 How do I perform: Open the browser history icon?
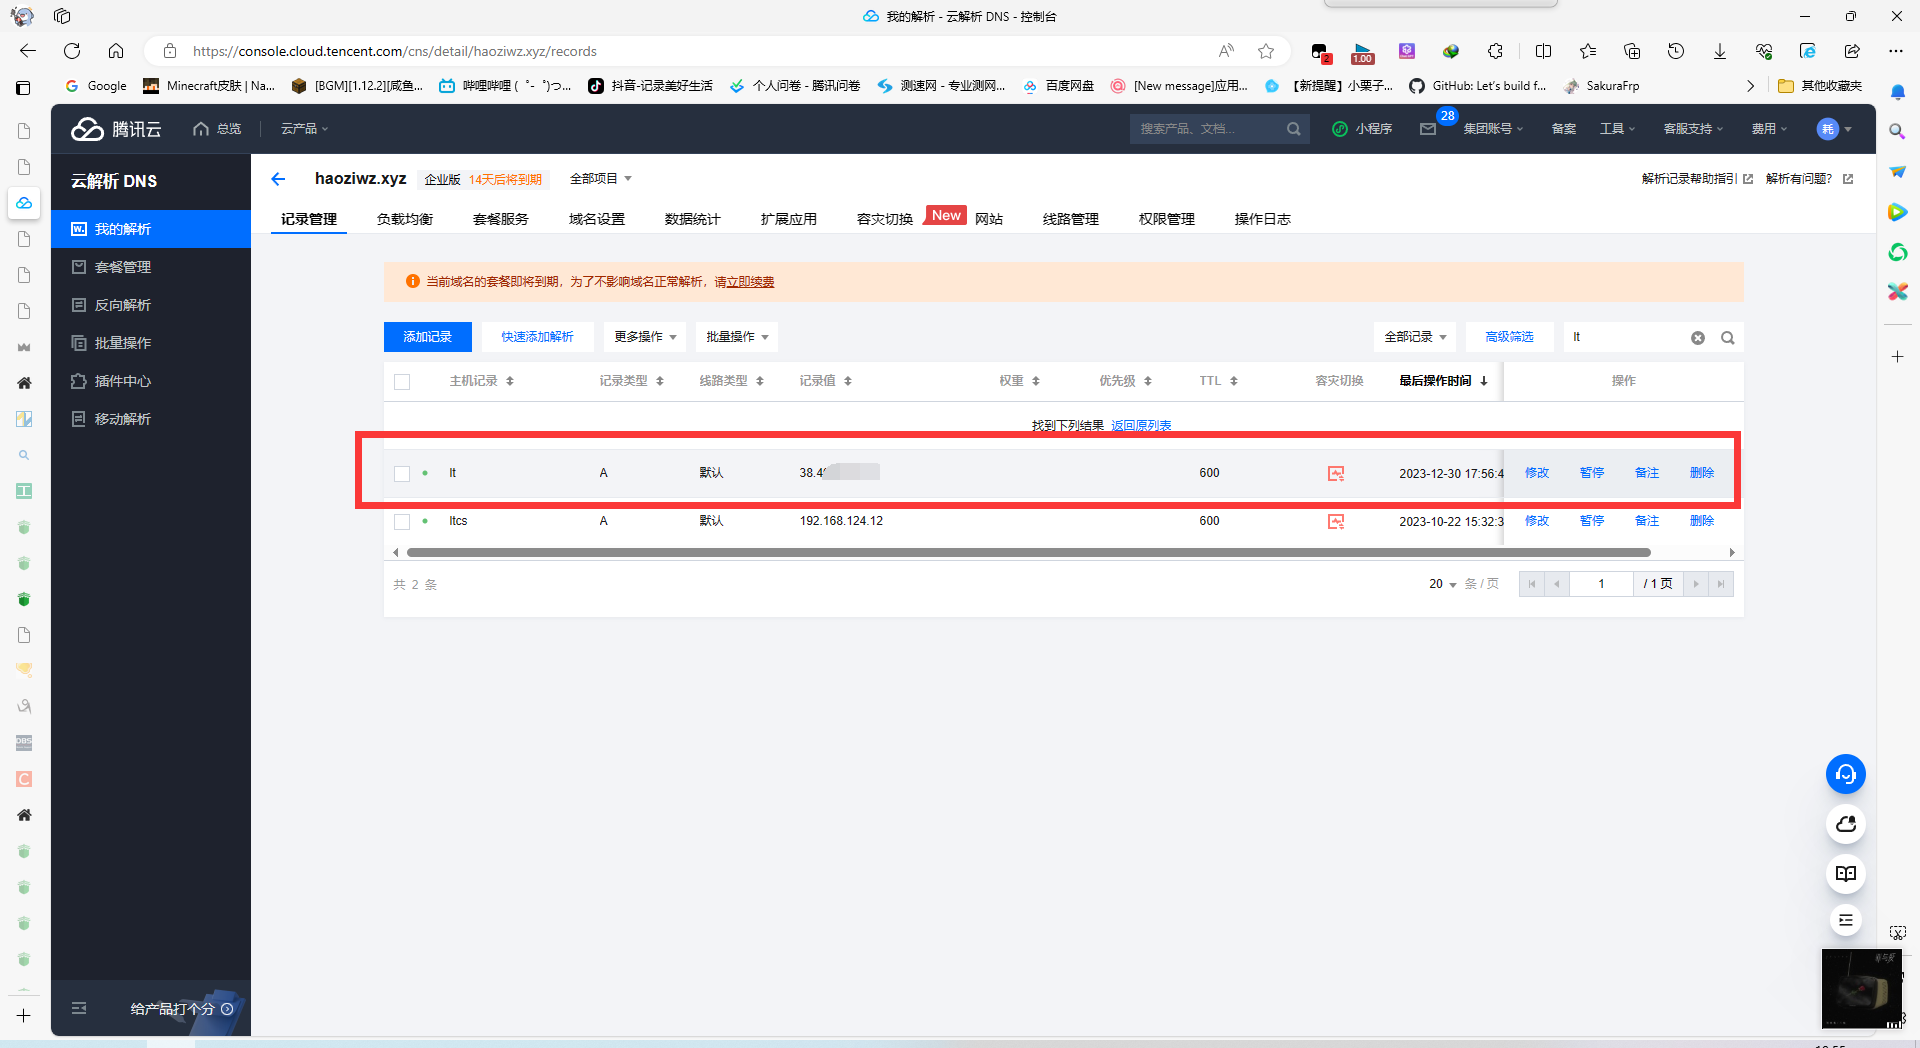pos(1676,51)
